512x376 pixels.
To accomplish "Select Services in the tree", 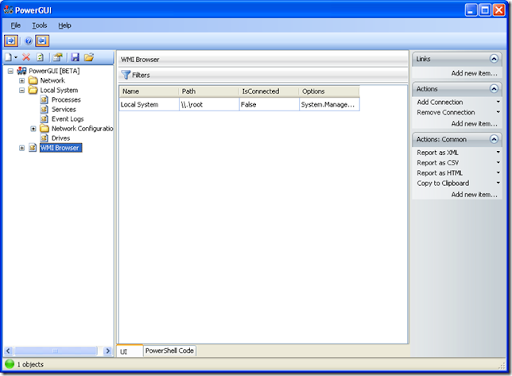I will 64,109.
